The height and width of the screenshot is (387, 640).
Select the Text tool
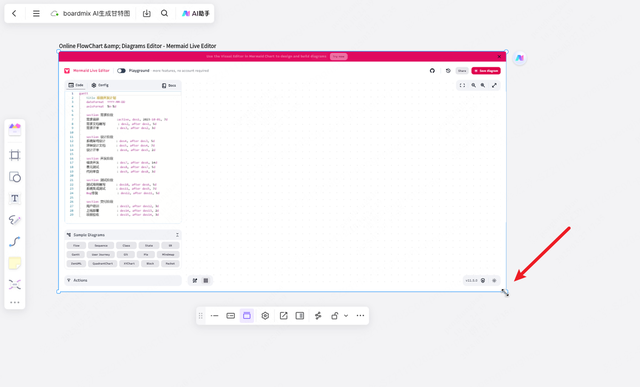coord(15,198)
